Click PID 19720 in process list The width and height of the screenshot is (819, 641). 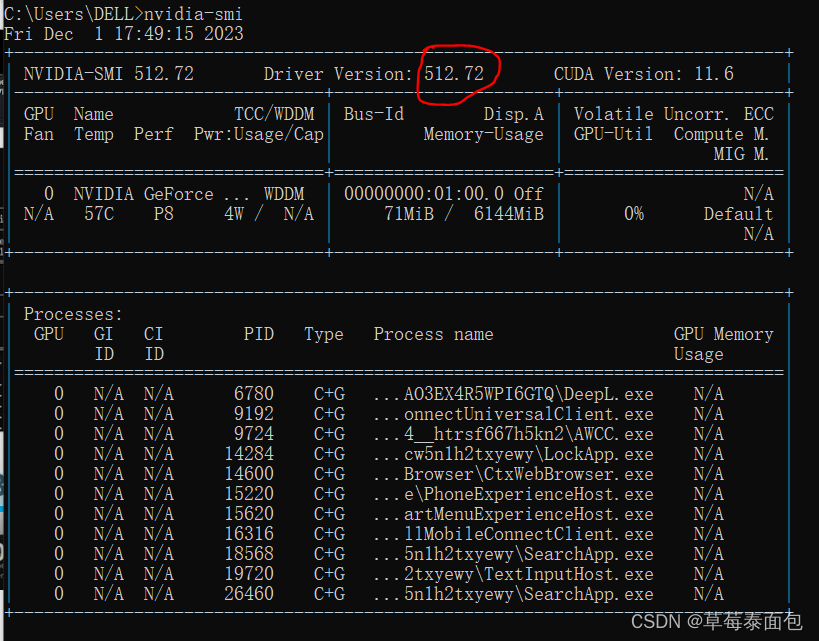pos(249,574)
